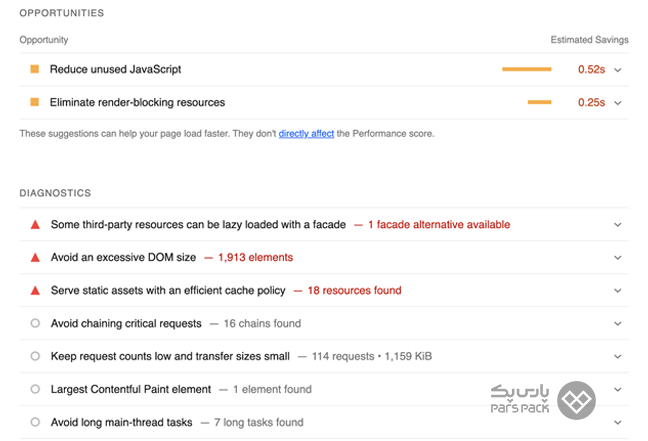Open the 'directly affect' link
The width and height of the screenshot is (648, 441).
tap(306, 134)
